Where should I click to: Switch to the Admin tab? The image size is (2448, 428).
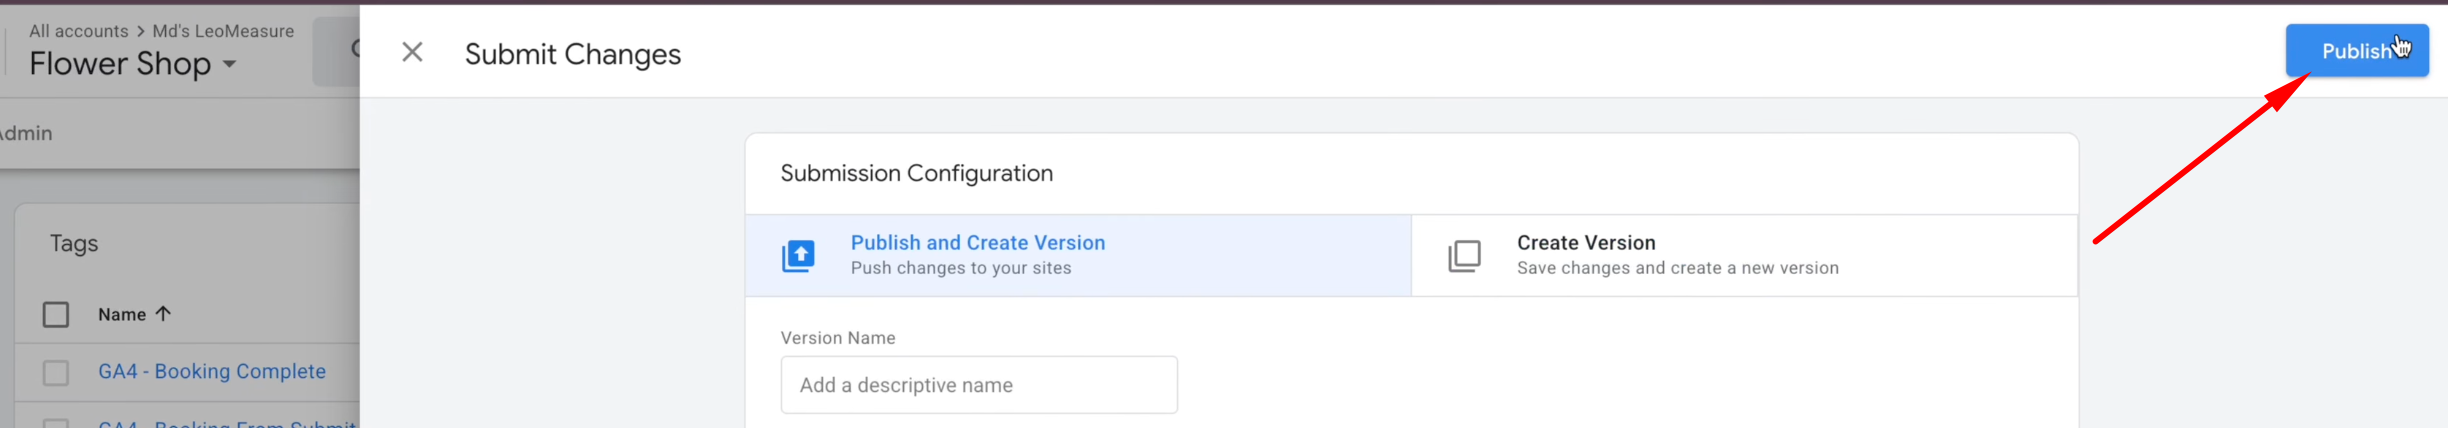pos(26,133)
